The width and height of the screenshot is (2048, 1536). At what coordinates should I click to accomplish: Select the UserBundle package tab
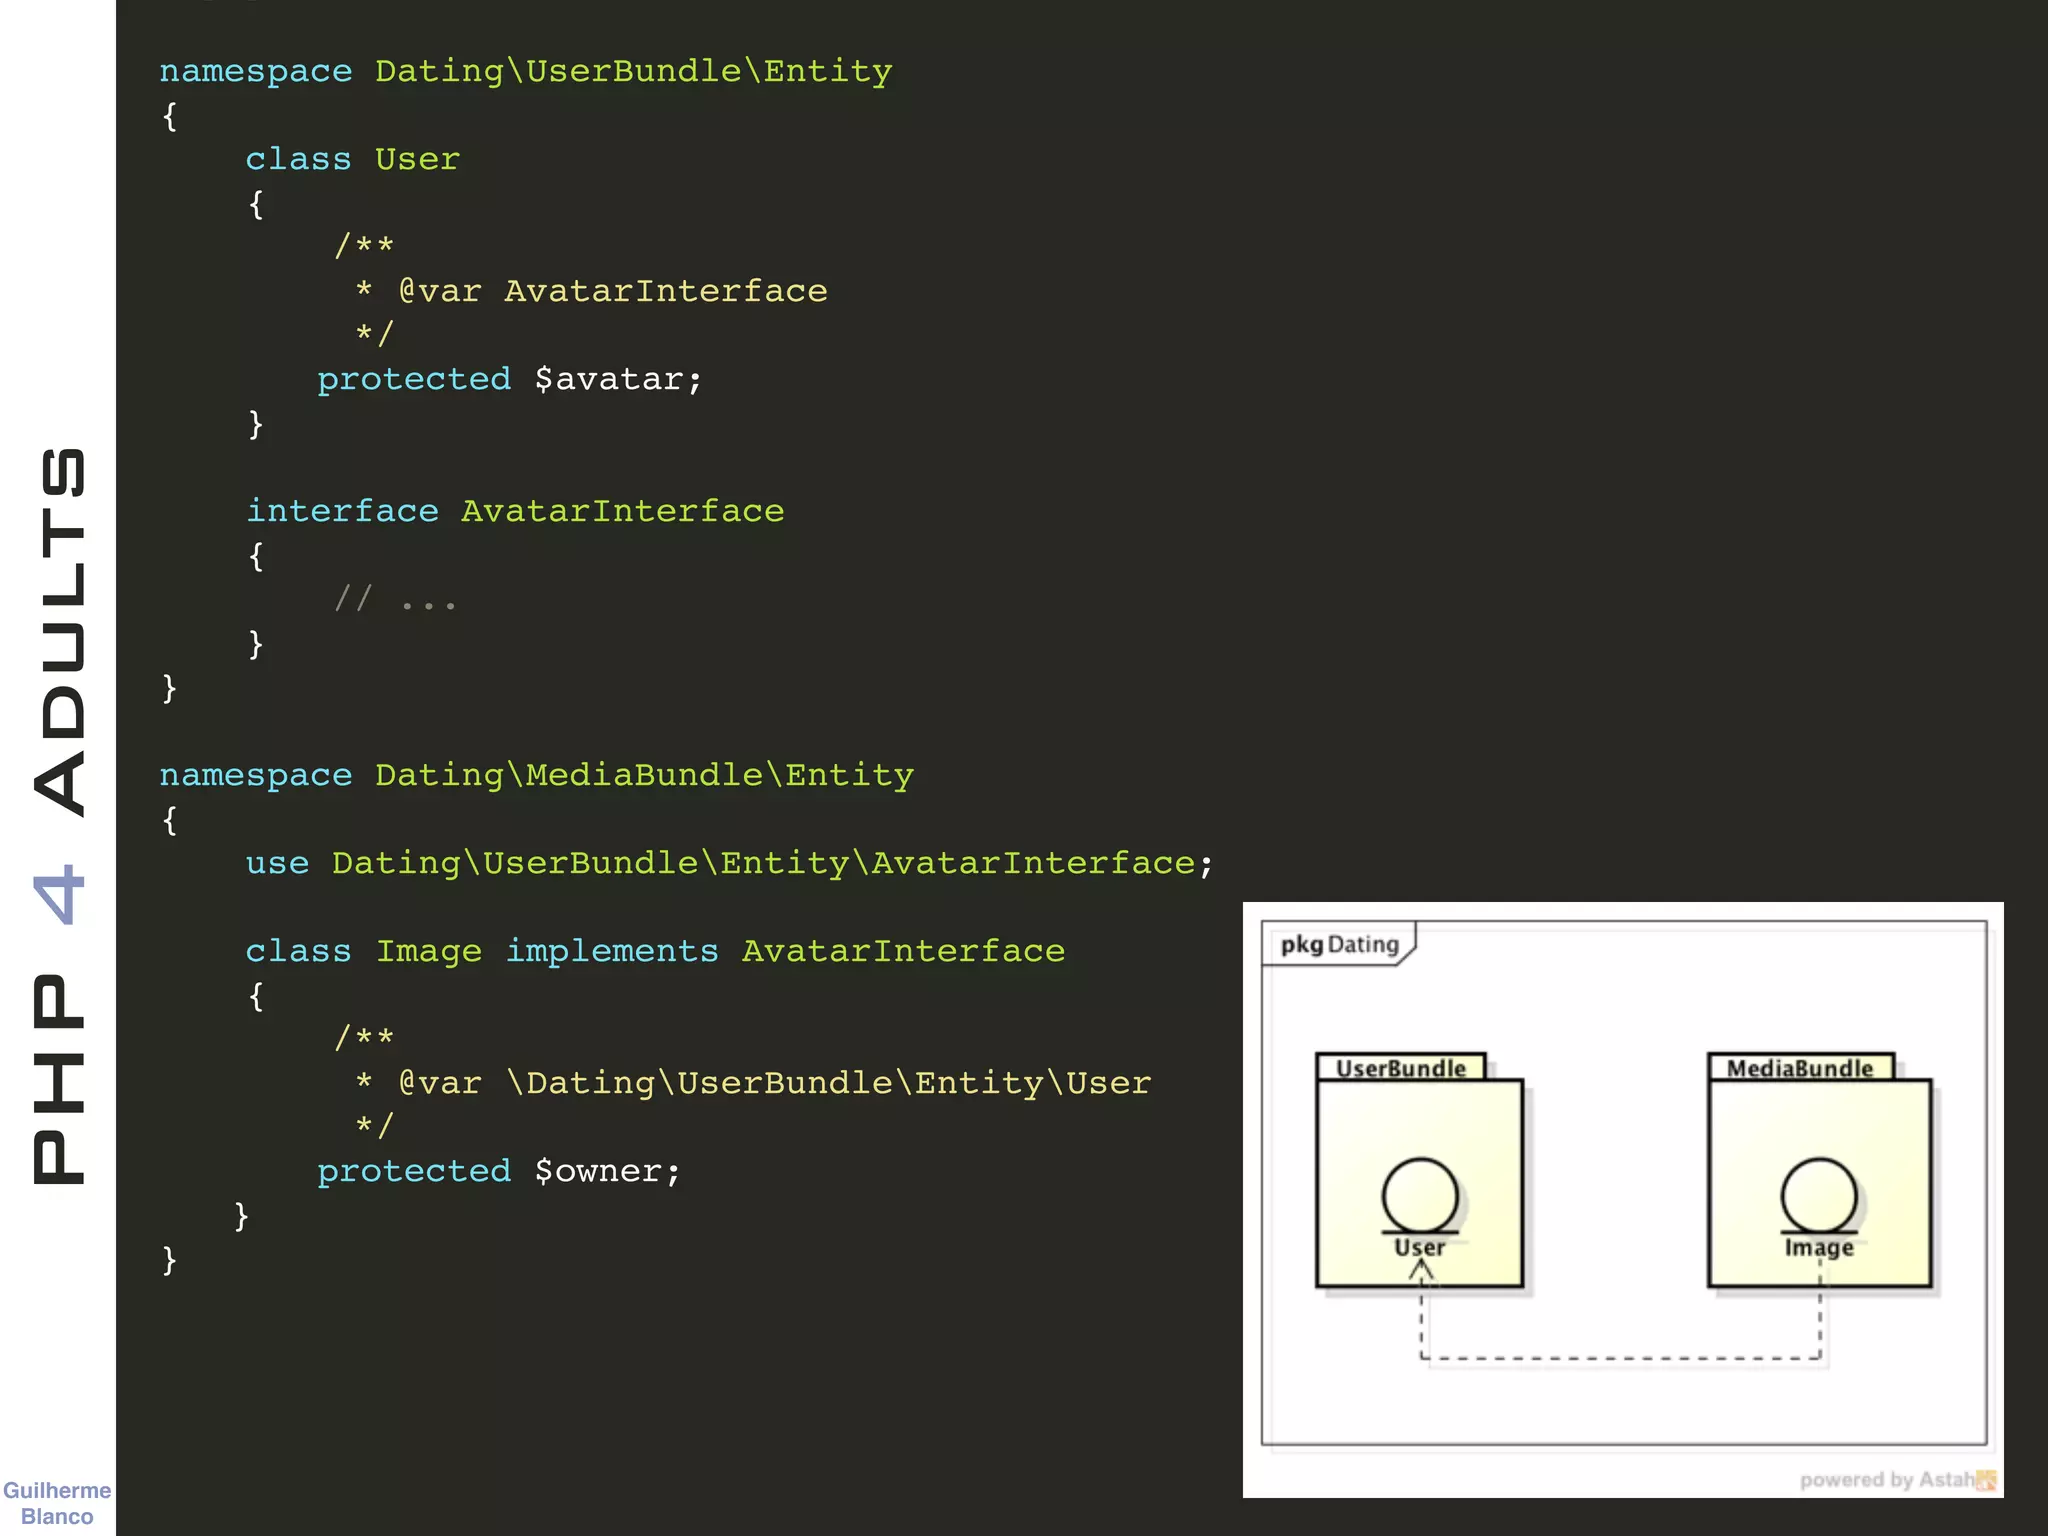(x=1400, y=1068)
